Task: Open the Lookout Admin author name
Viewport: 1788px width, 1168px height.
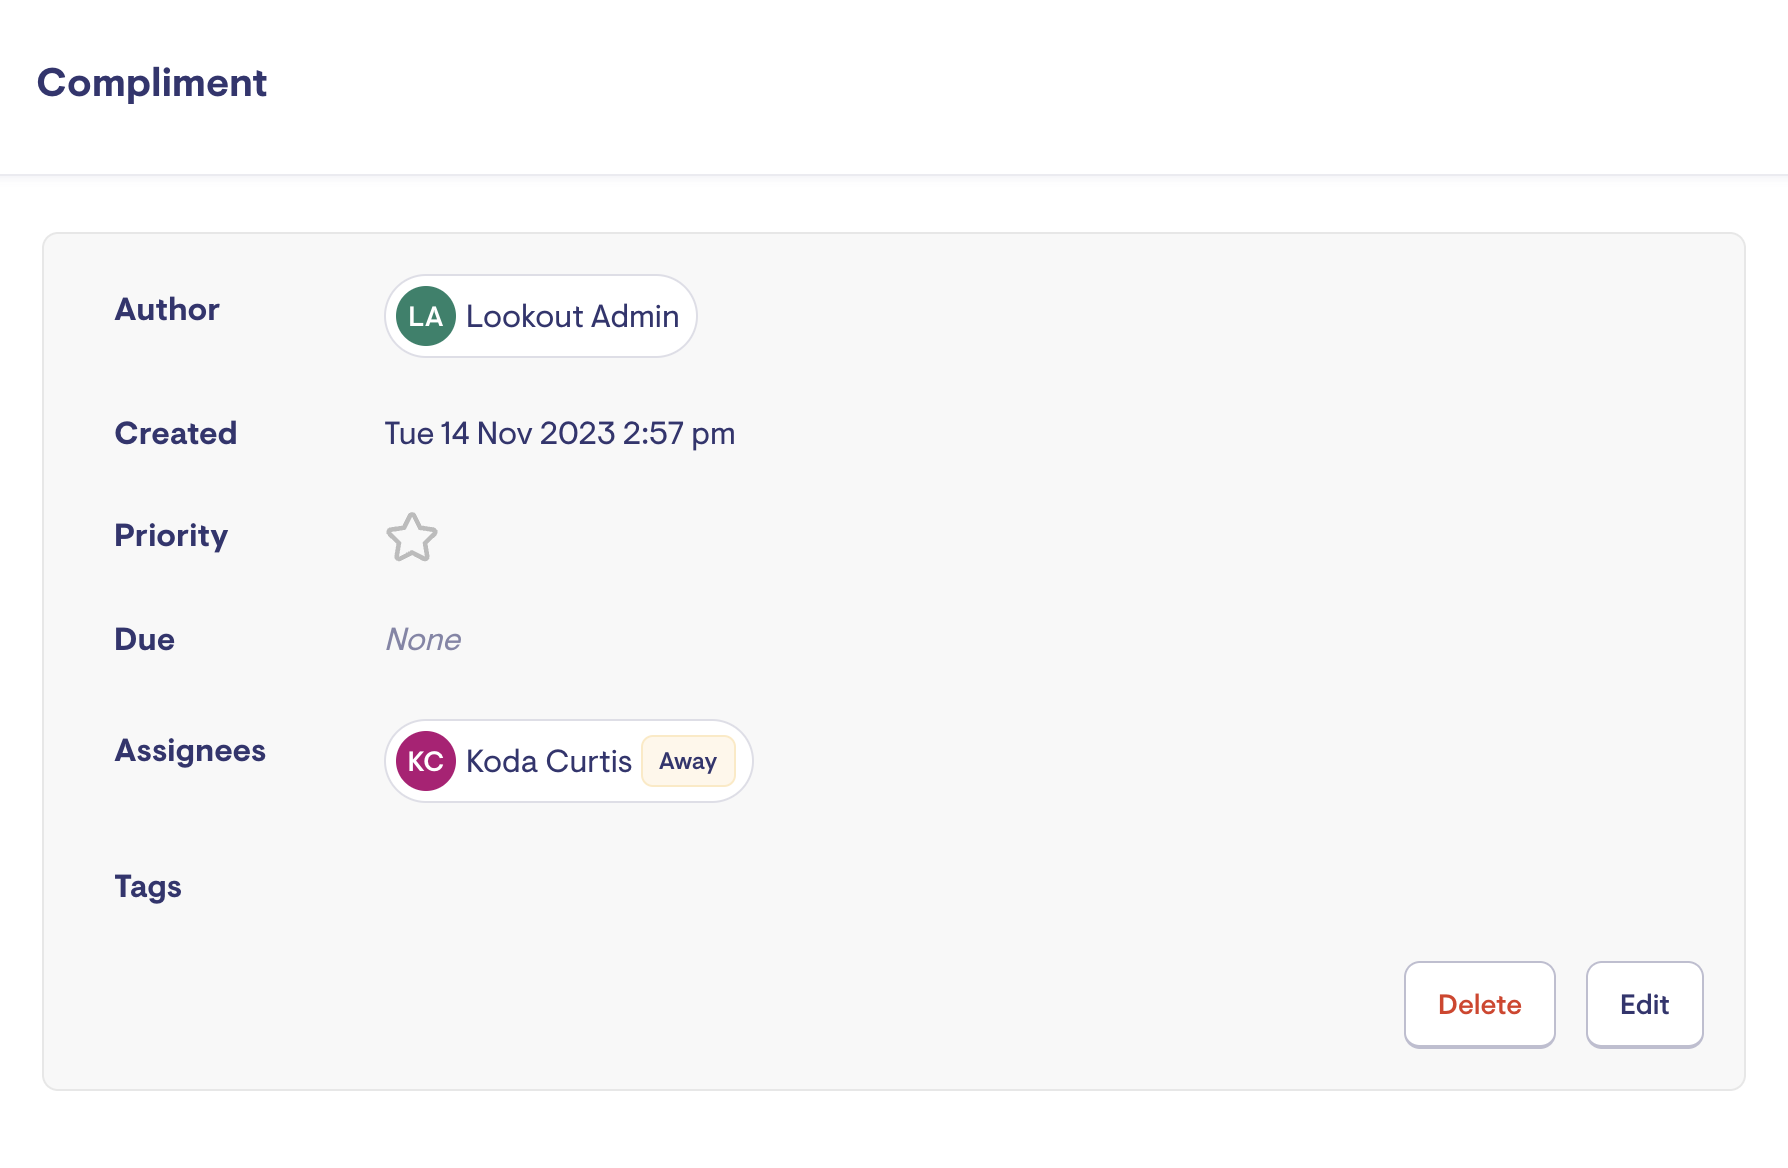Action: [x=572, y=316]
